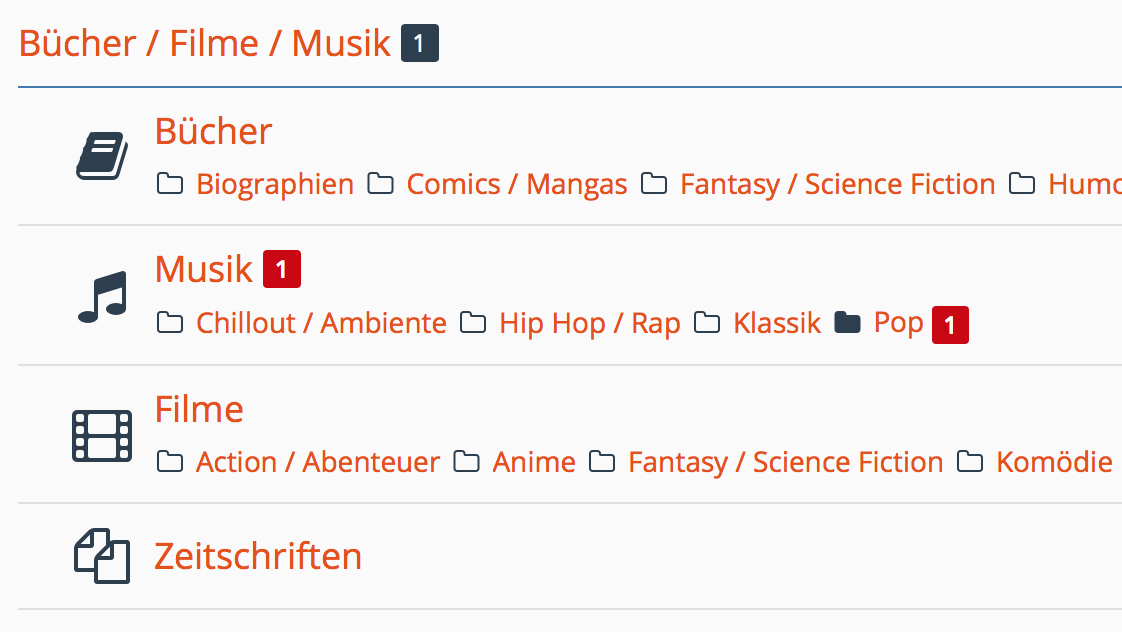Viewport: 1122px width, 632px height.
Task: Open the Bücher / Filme / Musik category
Action: [x=205, y=43]
